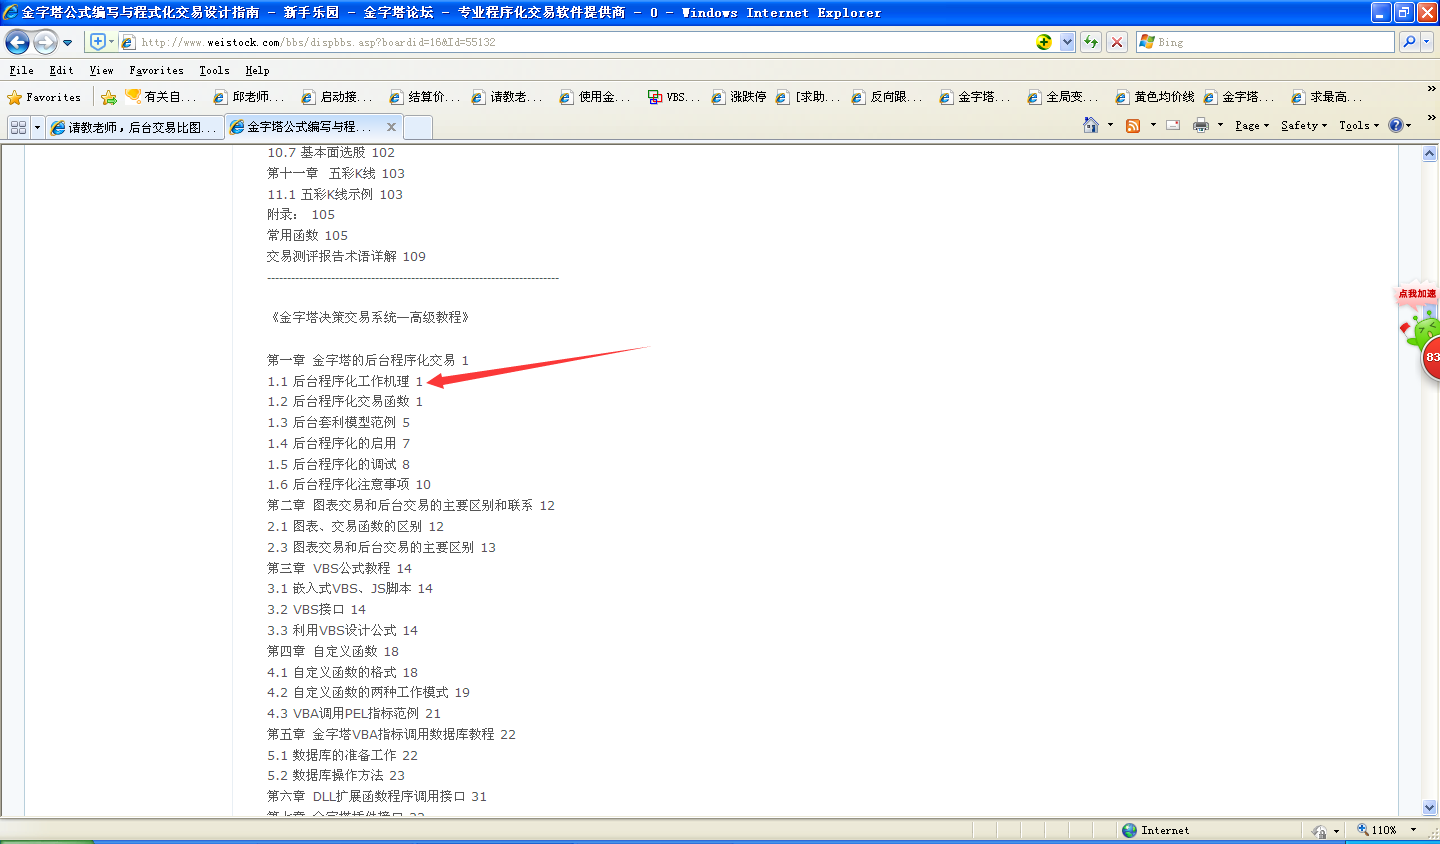This screenshot has height=844, width=1440.
Task: Click the yellow-green compatibility plus icon
Action: [x=1044, y=42]
